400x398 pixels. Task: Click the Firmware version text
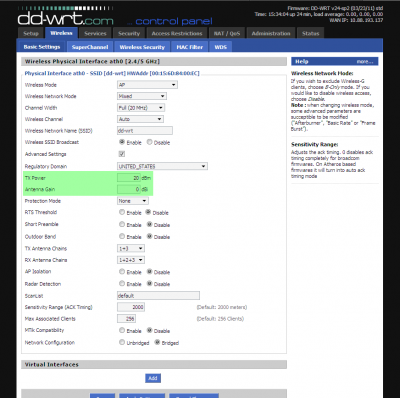coord(335,8)
